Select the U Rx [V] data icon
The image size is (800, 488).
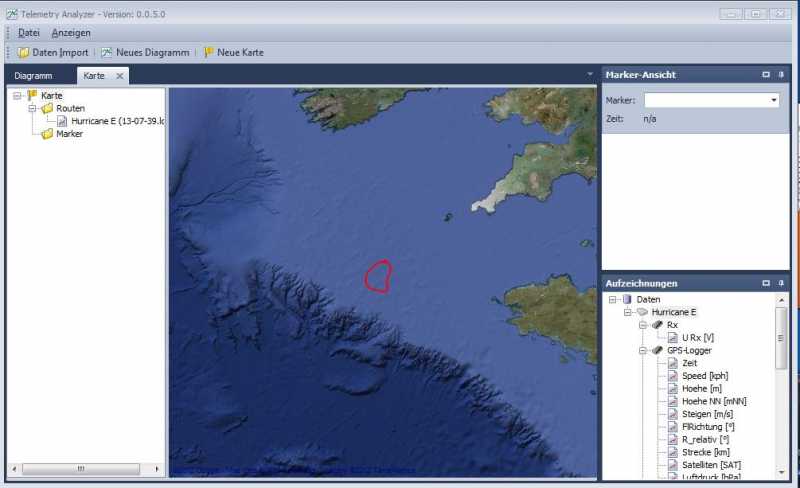pos(673,337)
